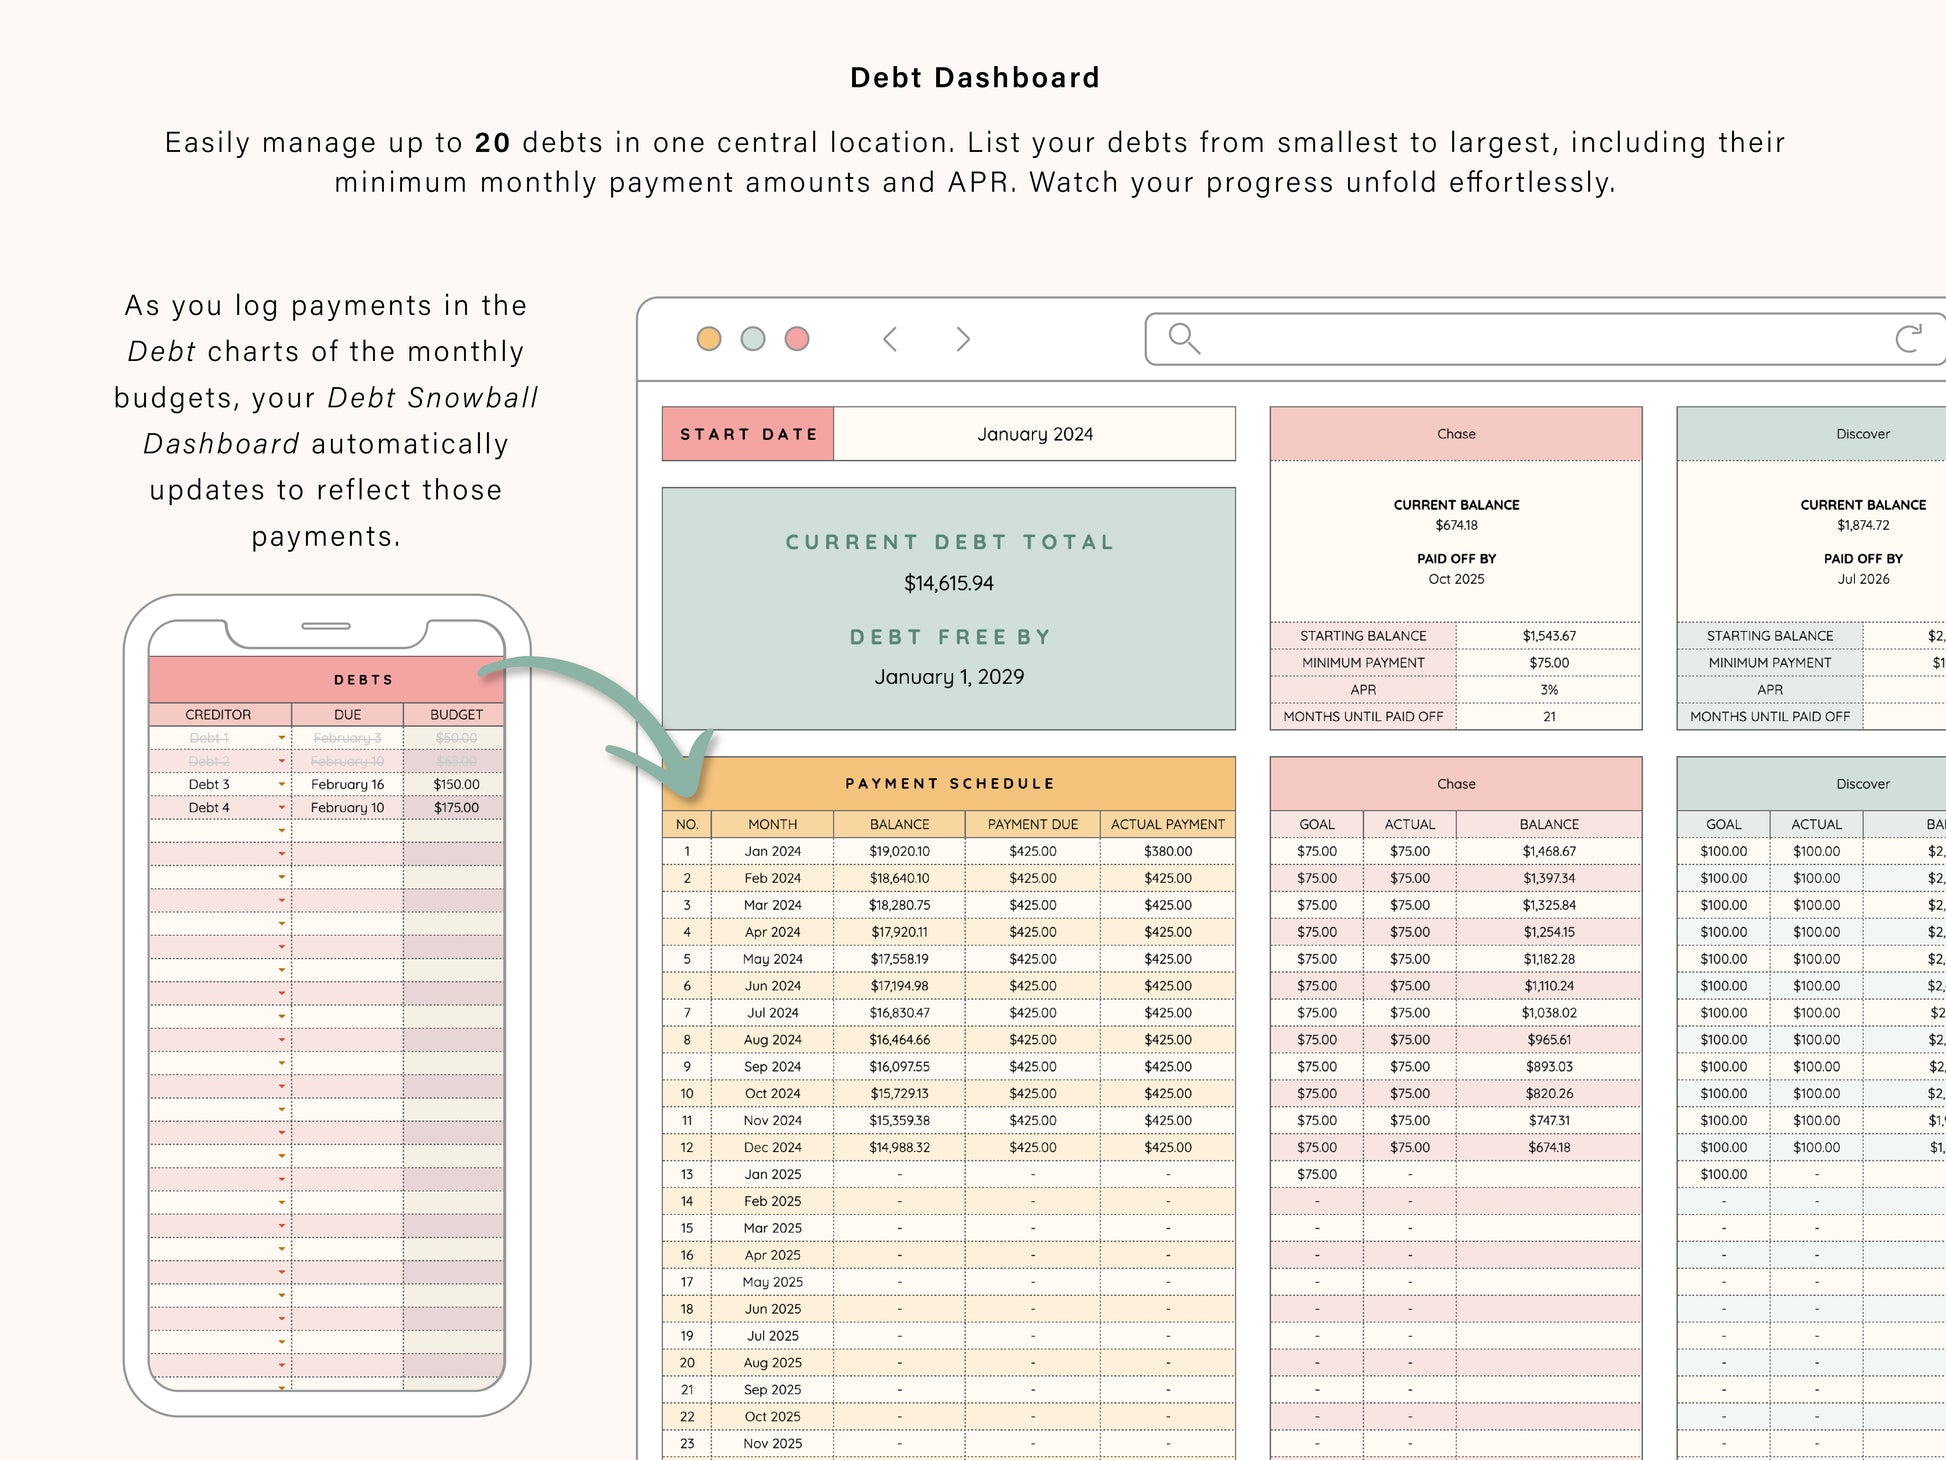Select the balance cell $15,359.38

point(900,1121)
